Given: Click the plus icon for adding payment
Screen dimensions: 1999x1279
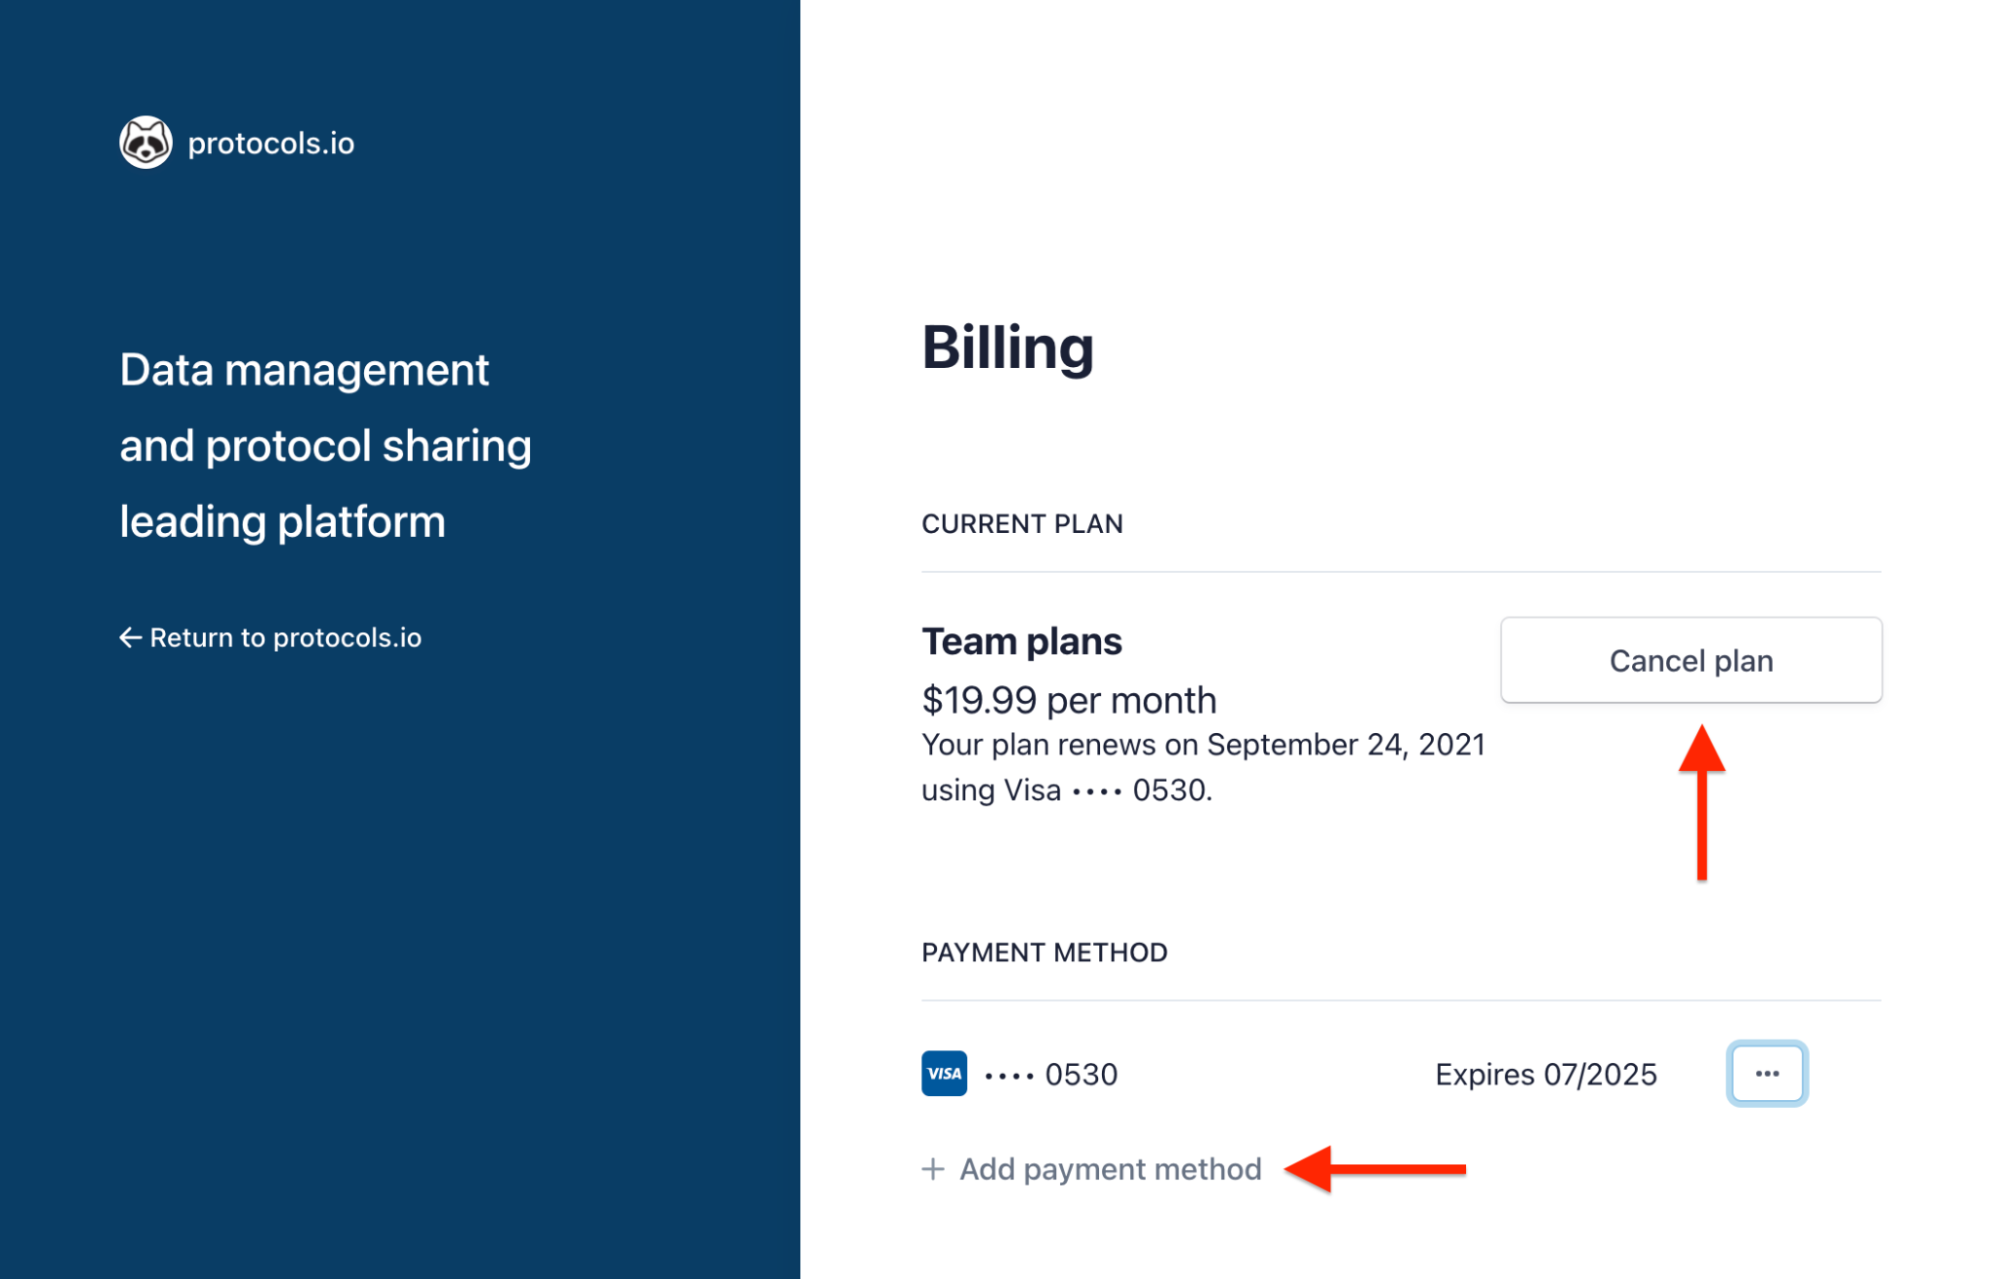Looking at the screenshot, I should point(933,1169).
